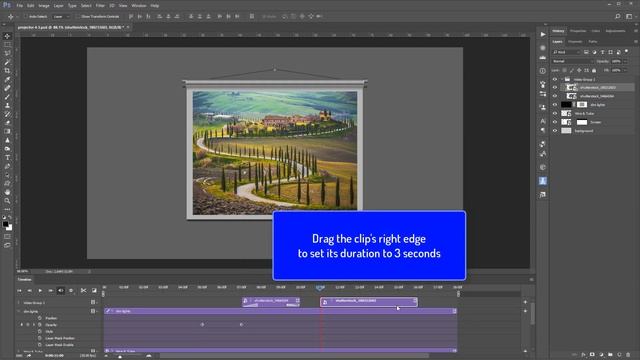Open the Character panel icon

pos(542,121)
